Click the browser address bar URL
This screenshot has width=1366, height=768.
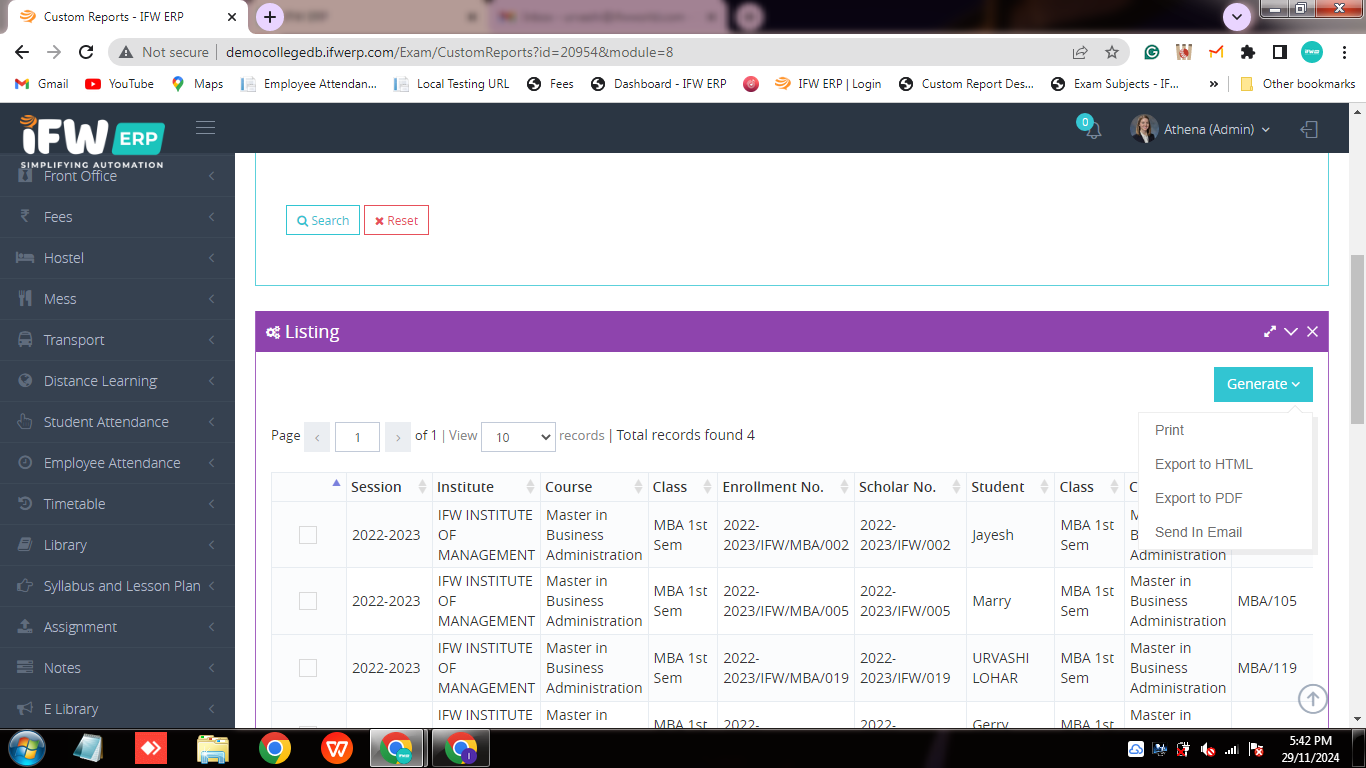click(449, 52)
